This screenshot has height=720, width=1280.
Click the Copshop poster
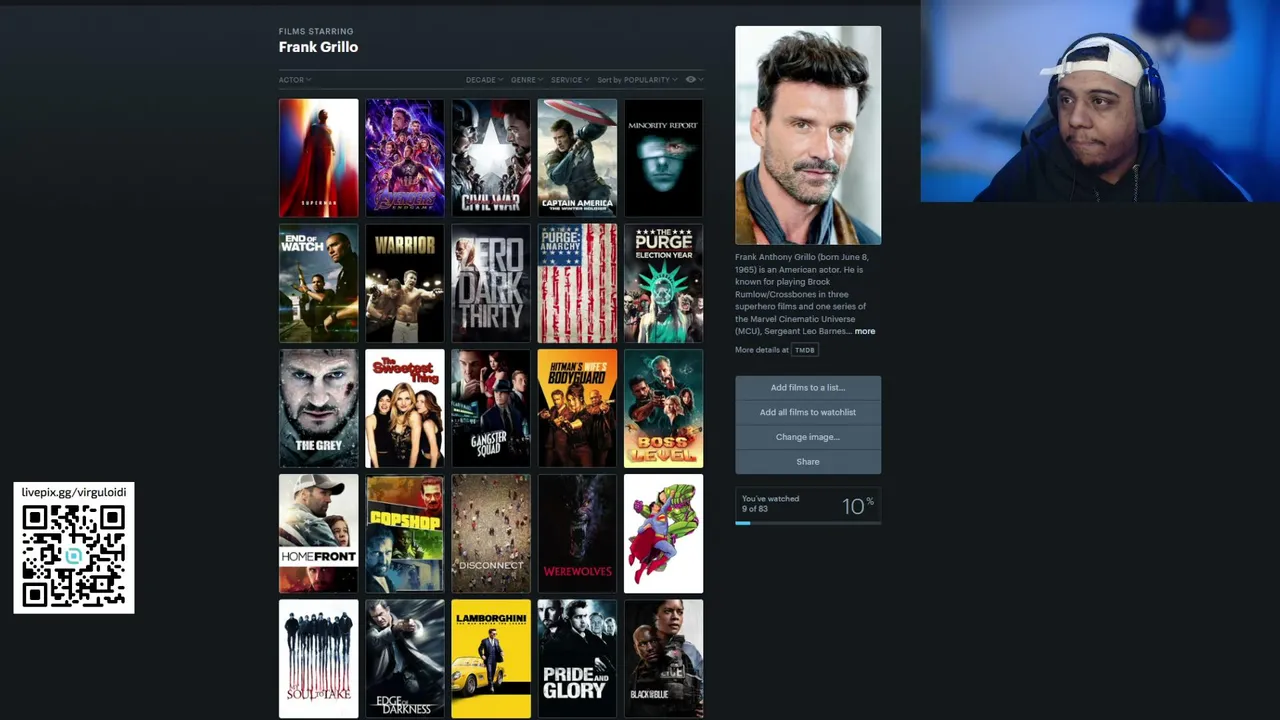point(405,534)
